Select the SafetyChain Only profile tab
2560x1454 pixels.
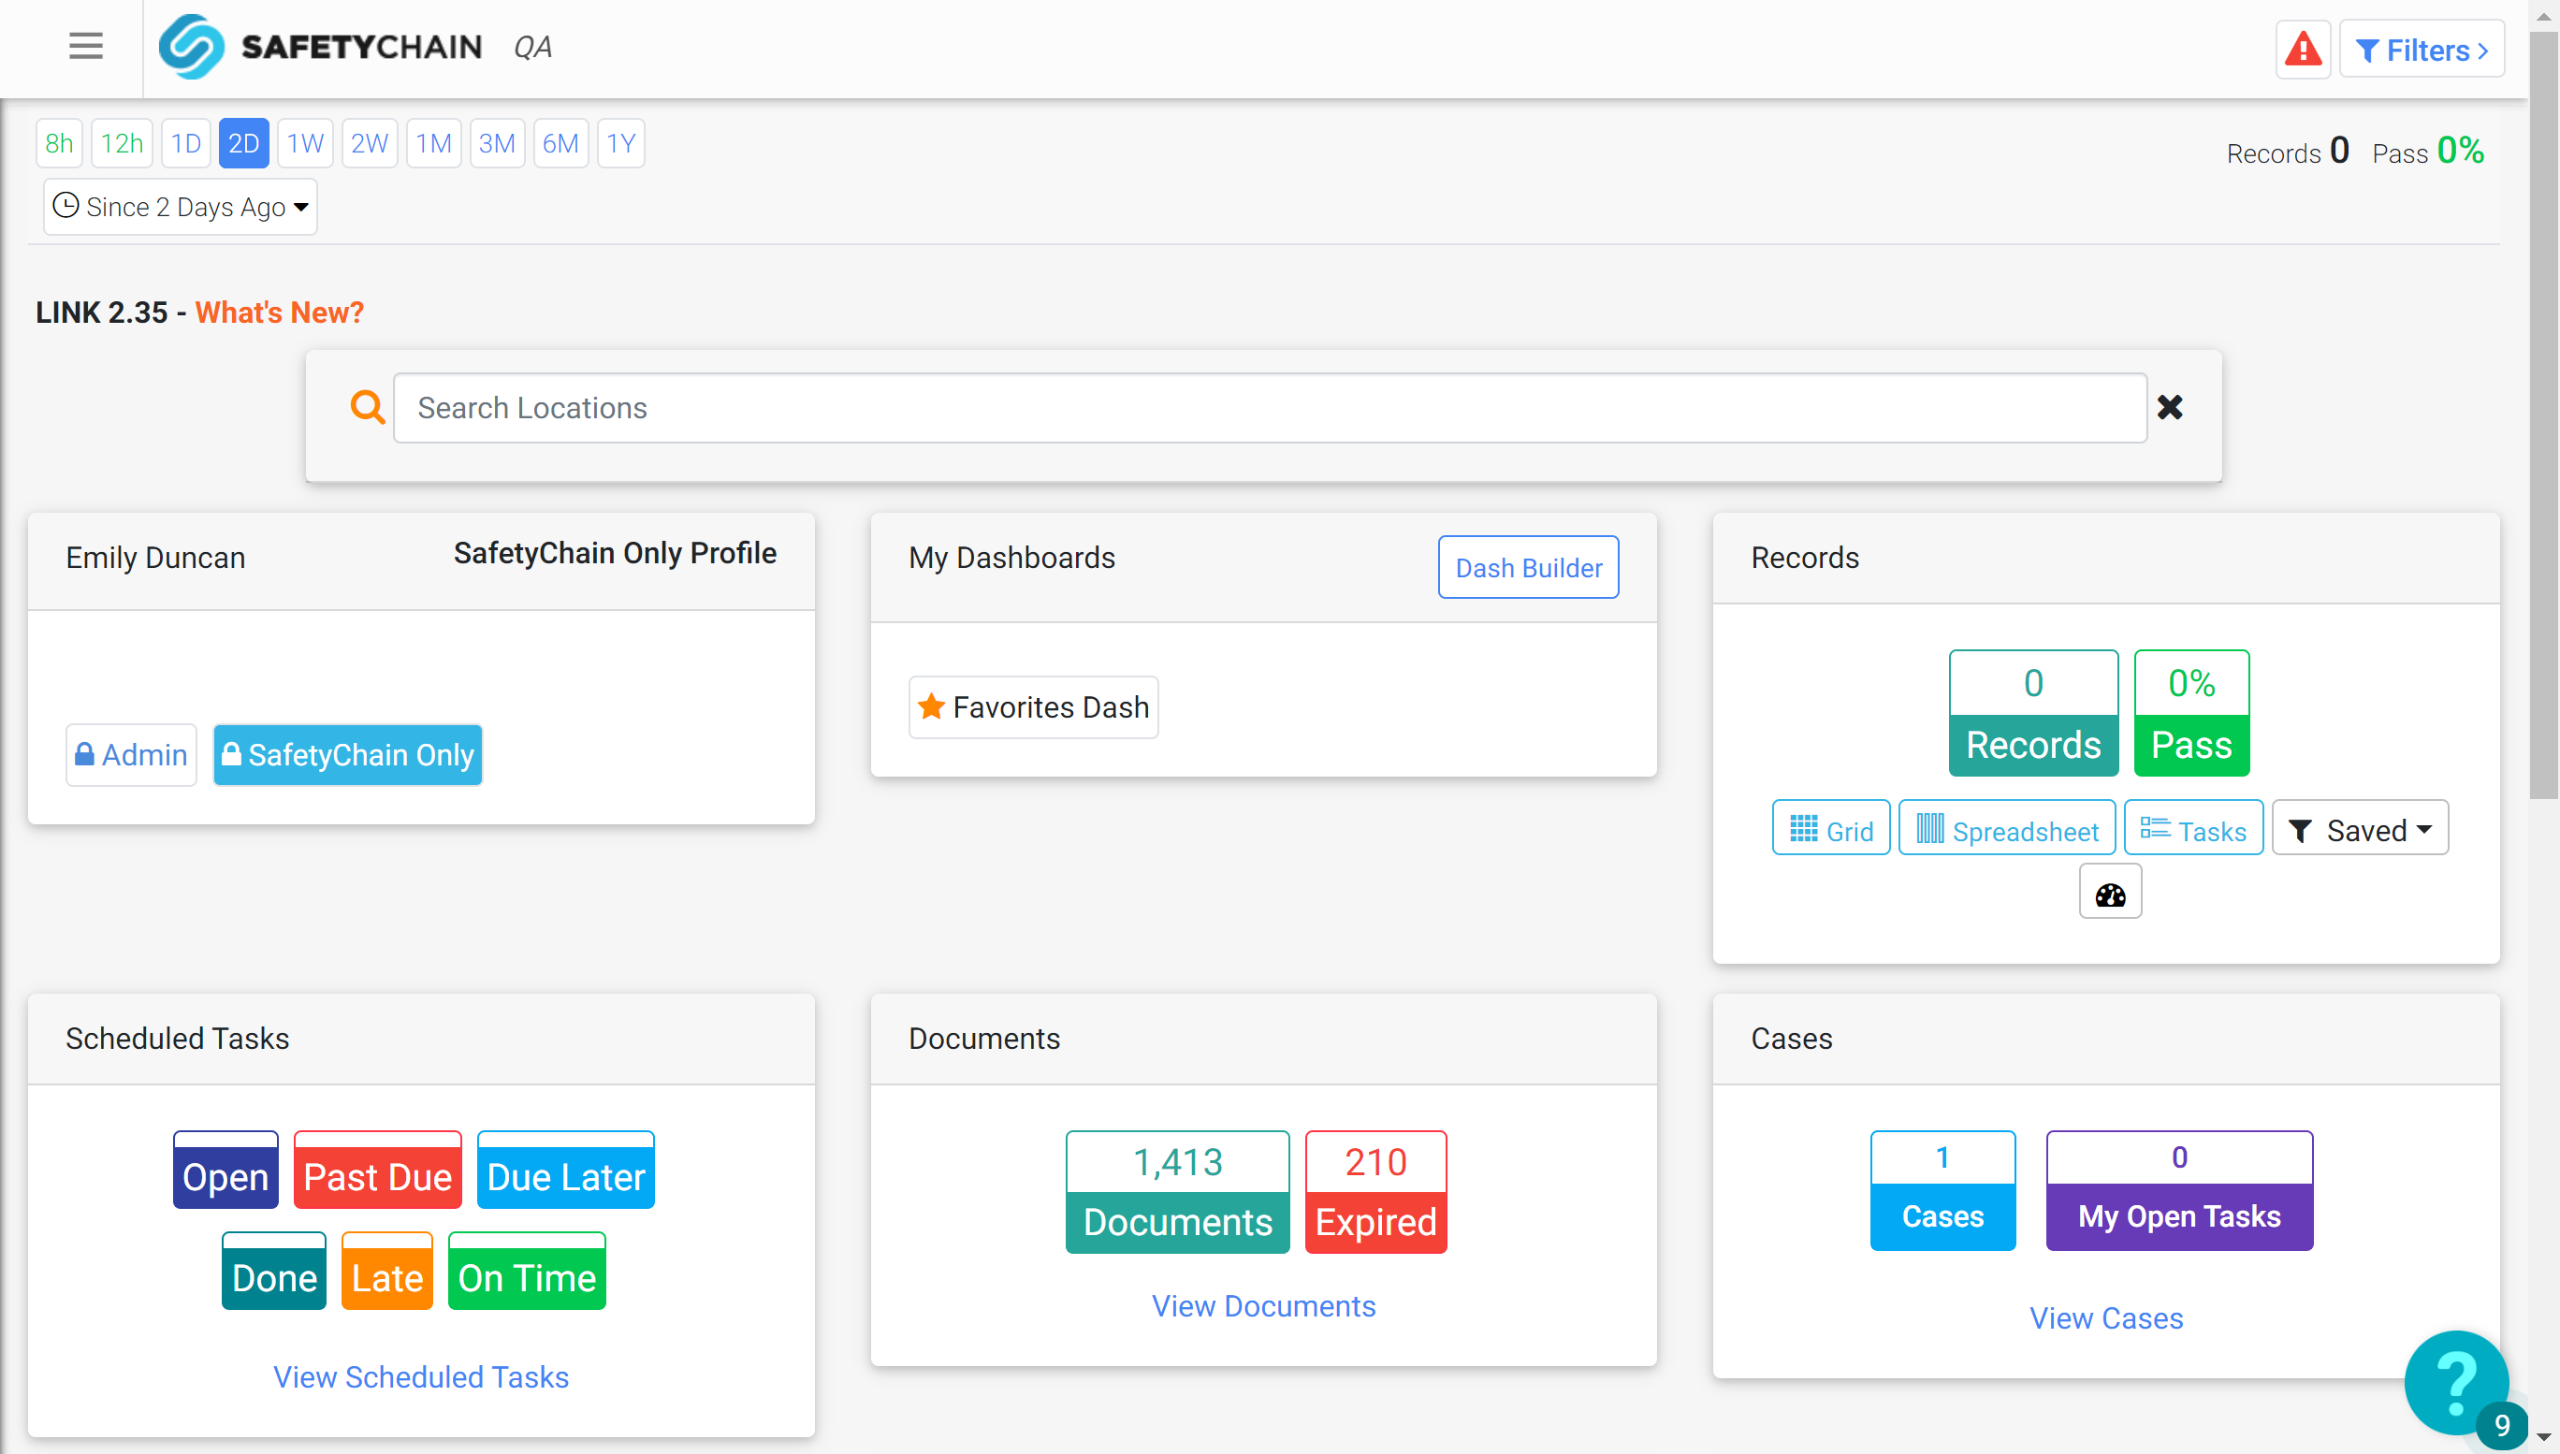pos(348,755)
